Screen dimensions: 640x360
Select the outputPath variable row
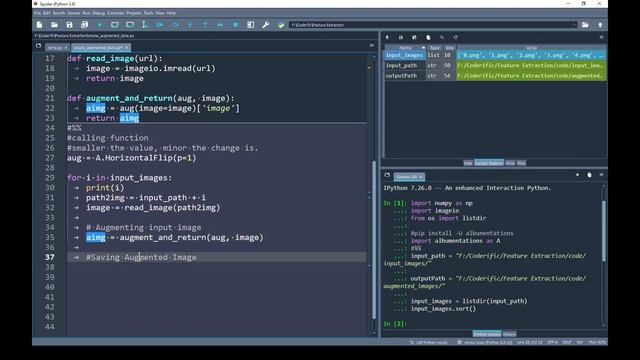coord(495,76)
